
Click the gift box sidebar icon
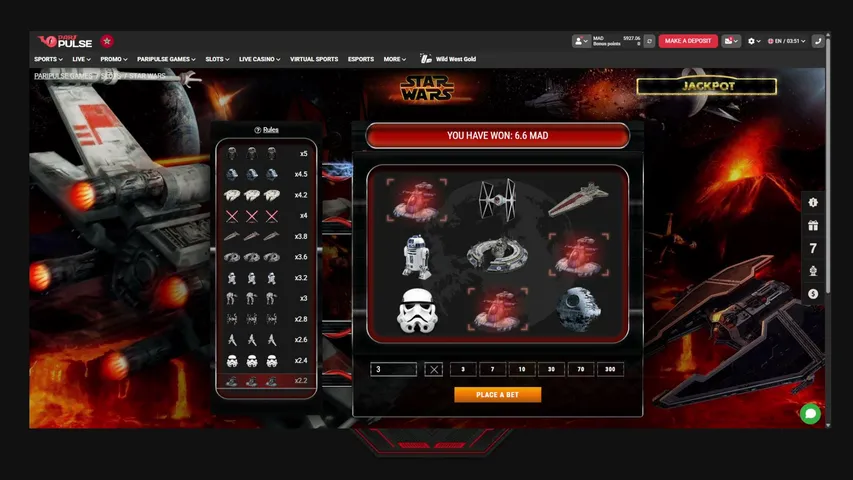(813, 225)
